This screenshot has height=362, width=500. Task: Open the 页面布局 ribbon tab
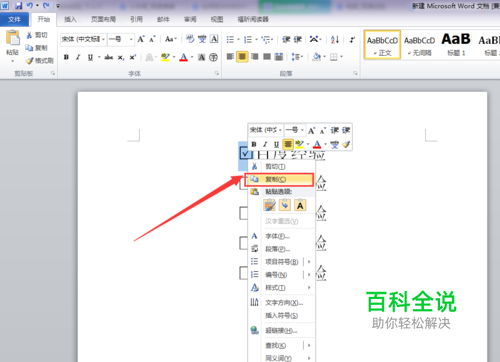103,19
